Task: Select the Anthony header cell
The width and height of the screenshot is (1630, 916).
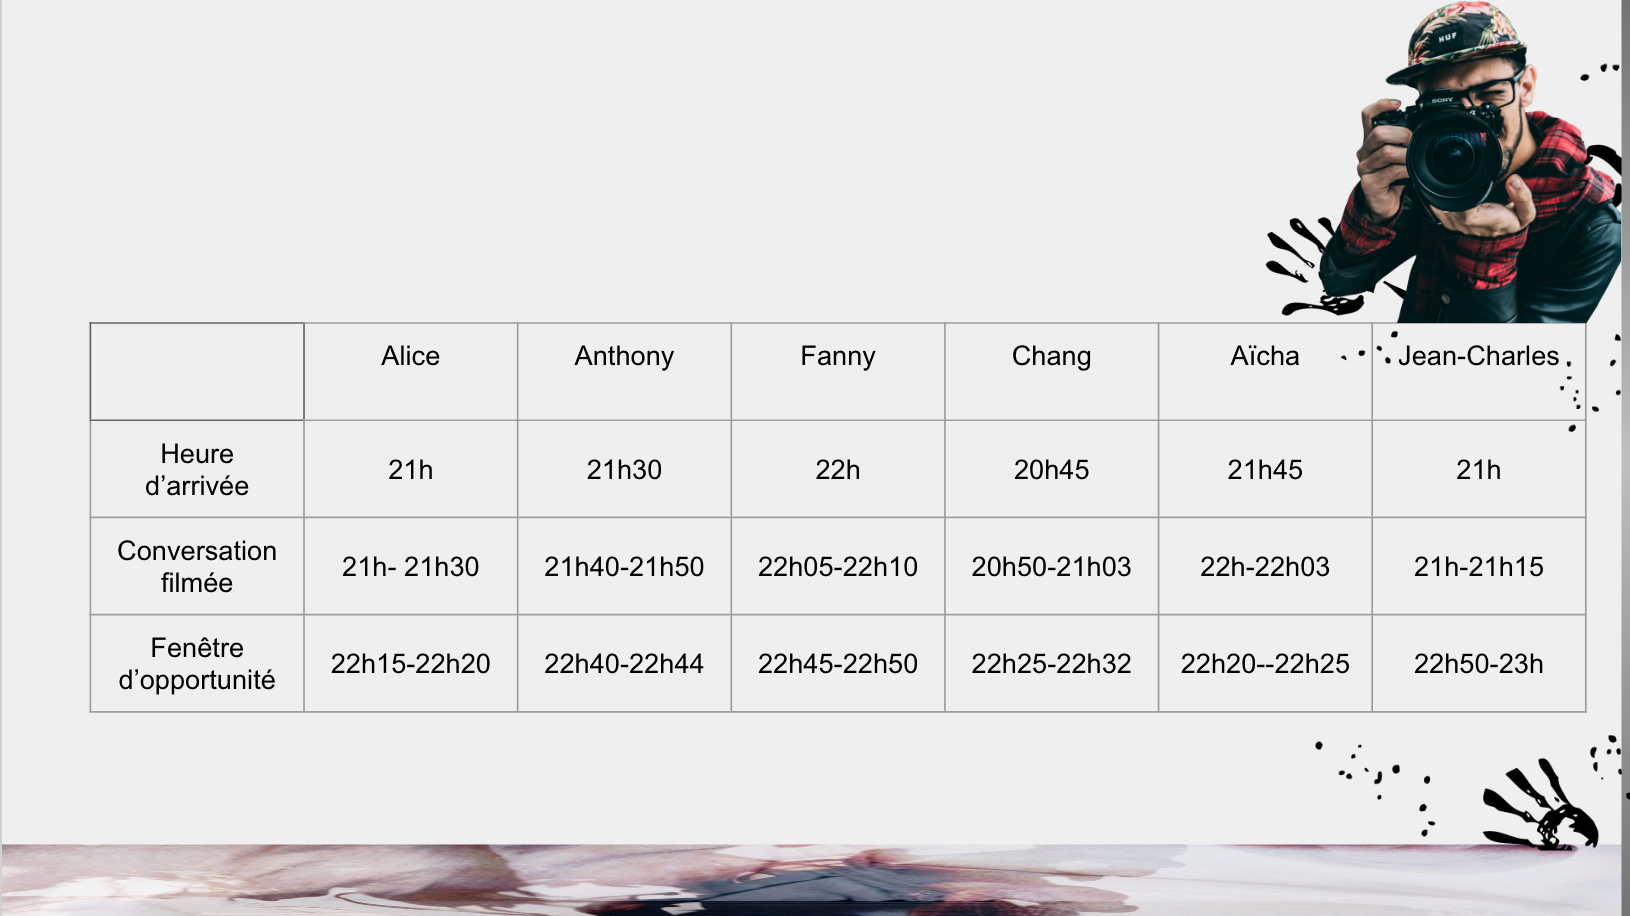Action: 624,371
